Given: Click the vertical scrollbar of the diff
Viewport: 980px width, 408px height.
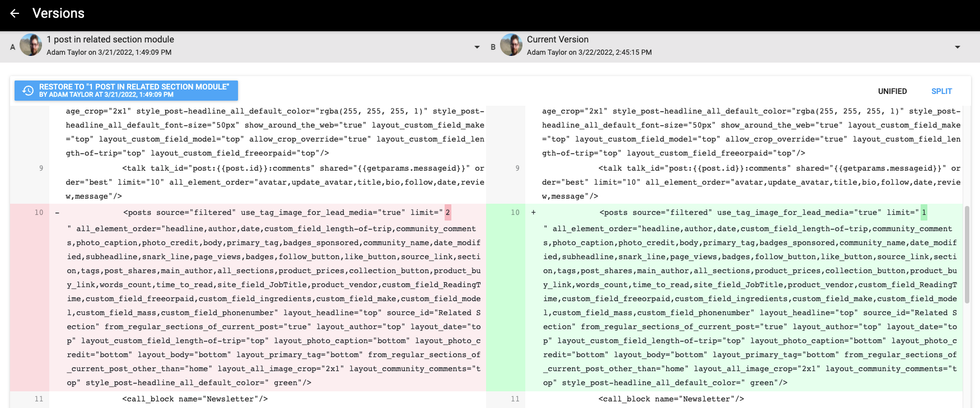Looking at the screenshot, I should (966, 260).
